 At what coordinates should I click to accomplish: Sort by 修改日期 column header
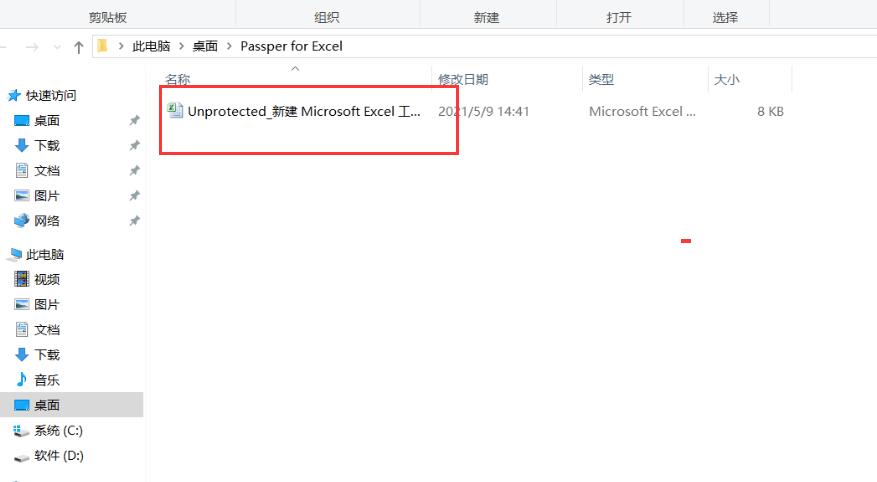(x=463, y=79)
